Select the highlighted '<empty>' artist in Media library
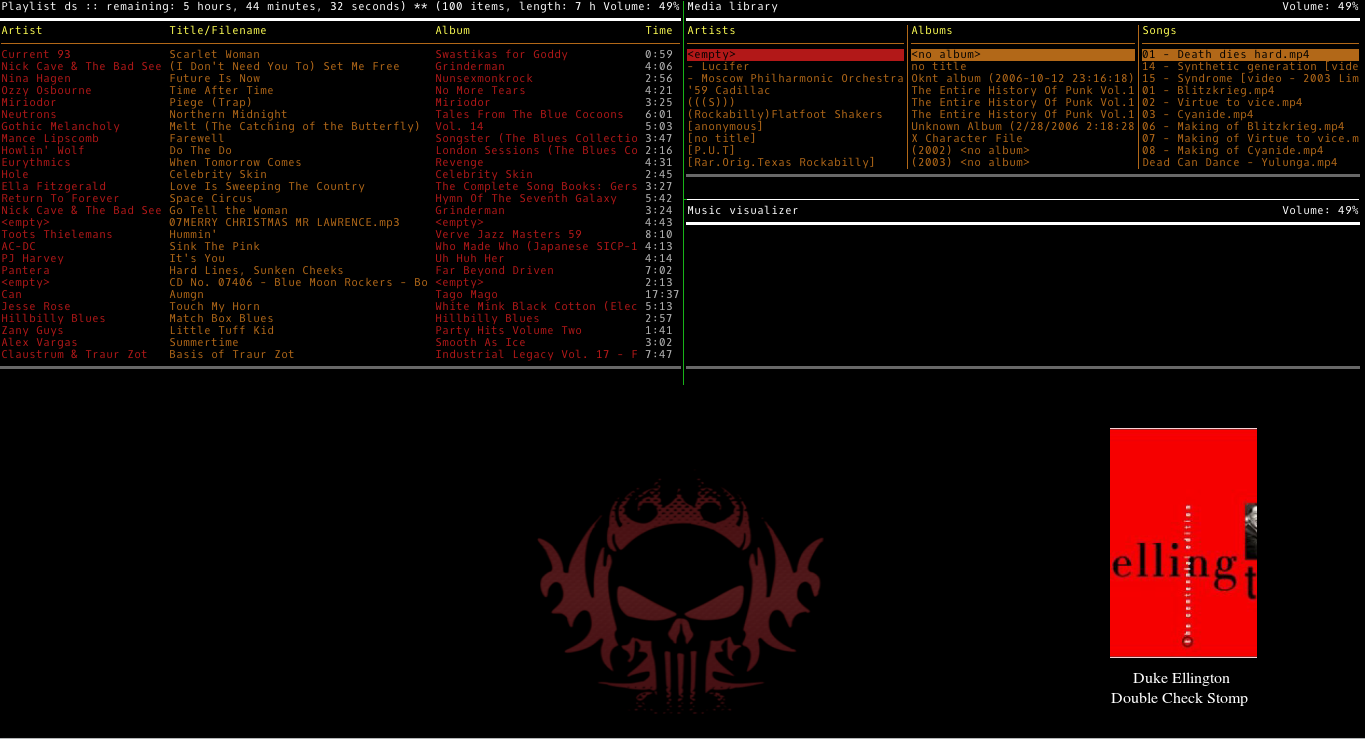 [795, 55]
